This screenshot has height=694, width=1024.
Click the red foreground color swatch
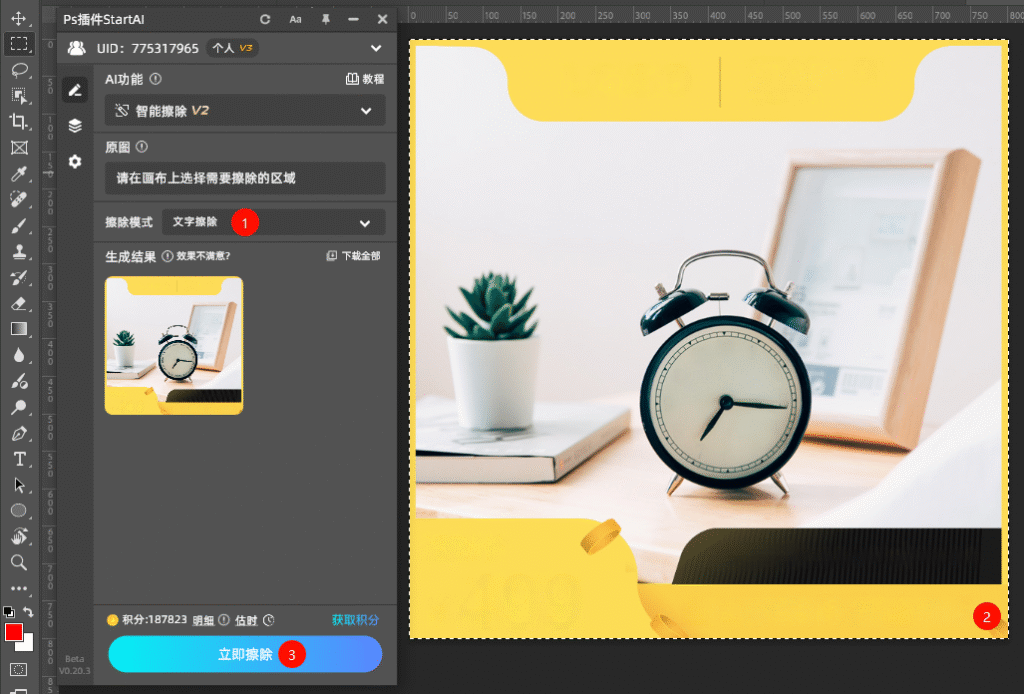(14, 632)
